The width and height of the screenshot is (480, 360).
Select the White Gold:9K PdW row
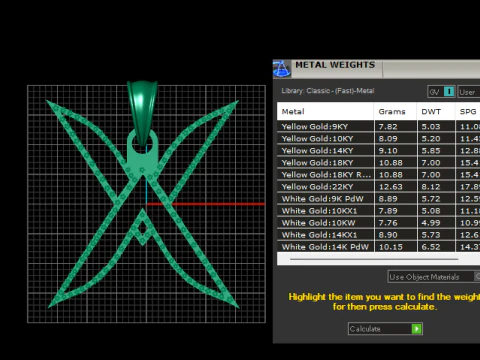point(378,198)
